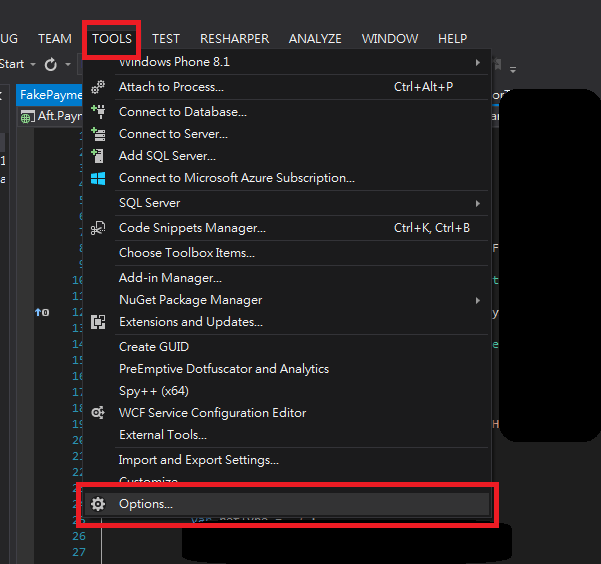The height and width of the screenshot is (564, 601).
Task: Open the Start button dropdown arrow
Action: click(32, 64)
